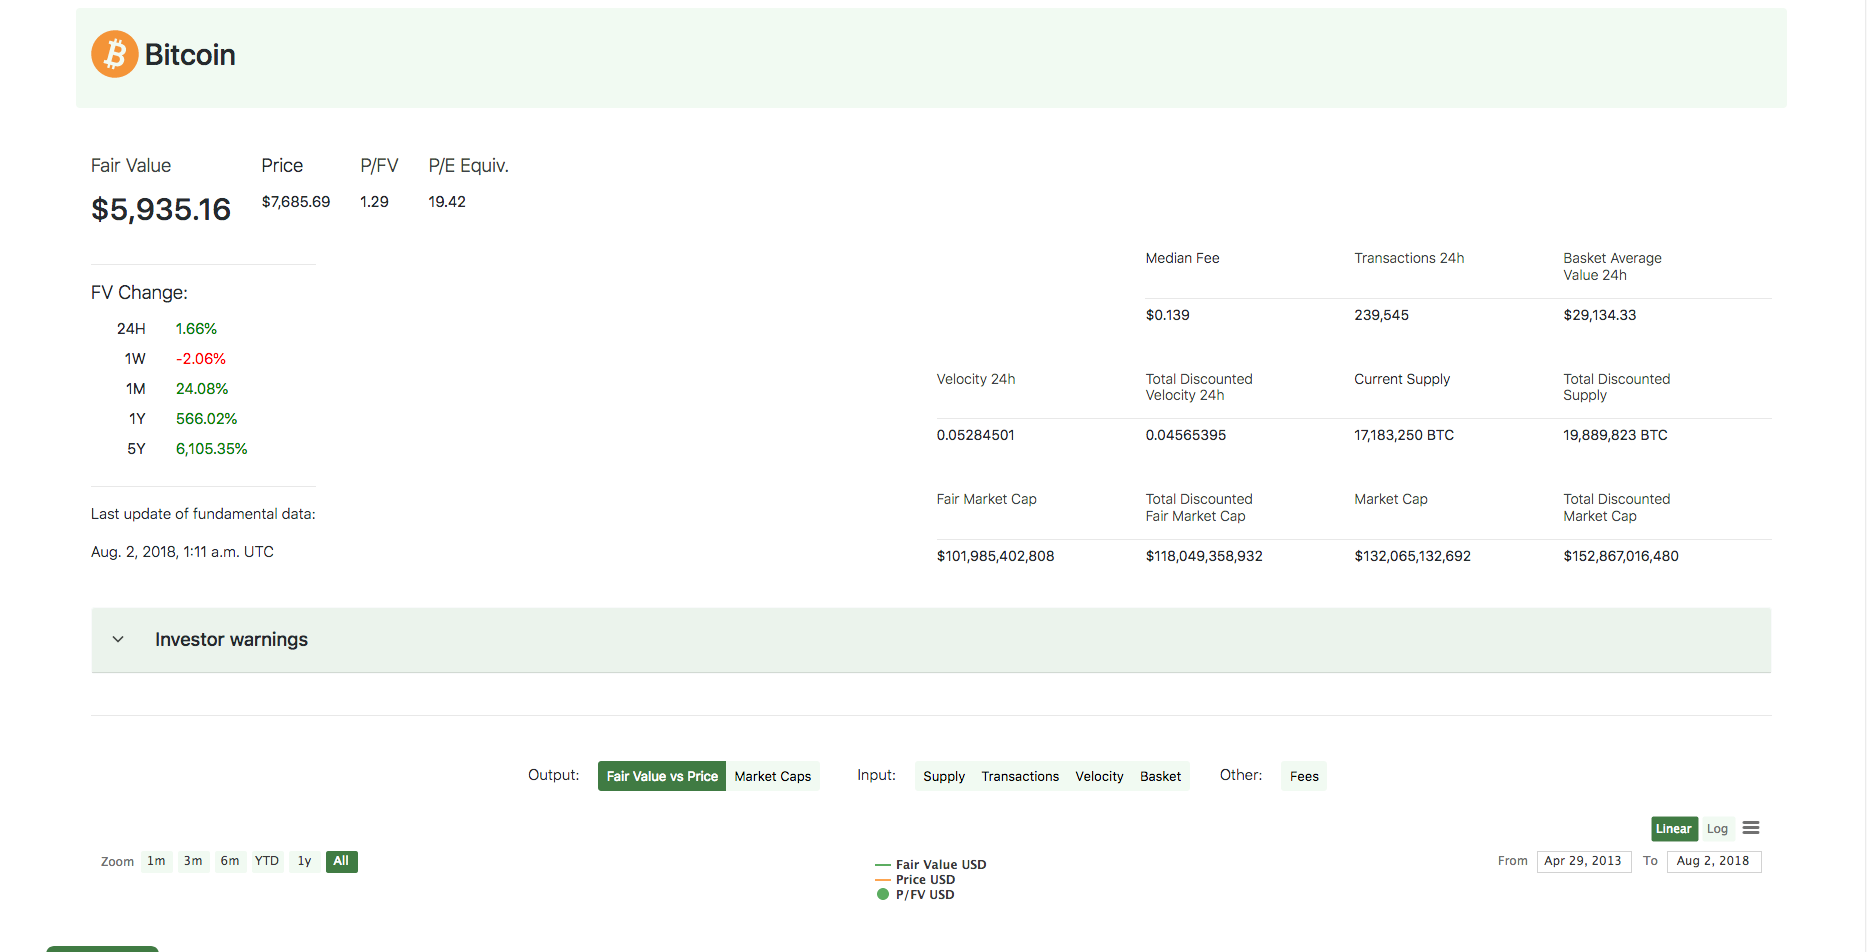Click the Market Cap value $132,065,132,692
This screenshot has width=1867, height=952.
tap(1413, 556)
